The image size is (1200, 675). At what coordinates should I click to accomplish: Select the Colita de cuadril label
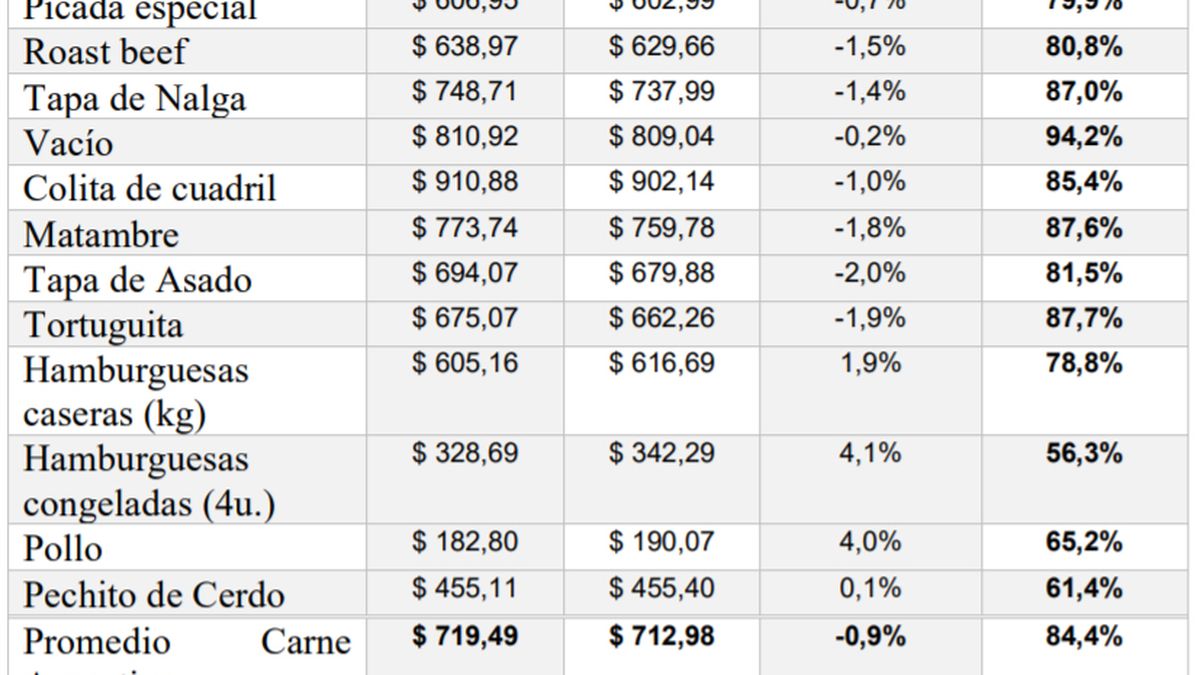point(150,189)
